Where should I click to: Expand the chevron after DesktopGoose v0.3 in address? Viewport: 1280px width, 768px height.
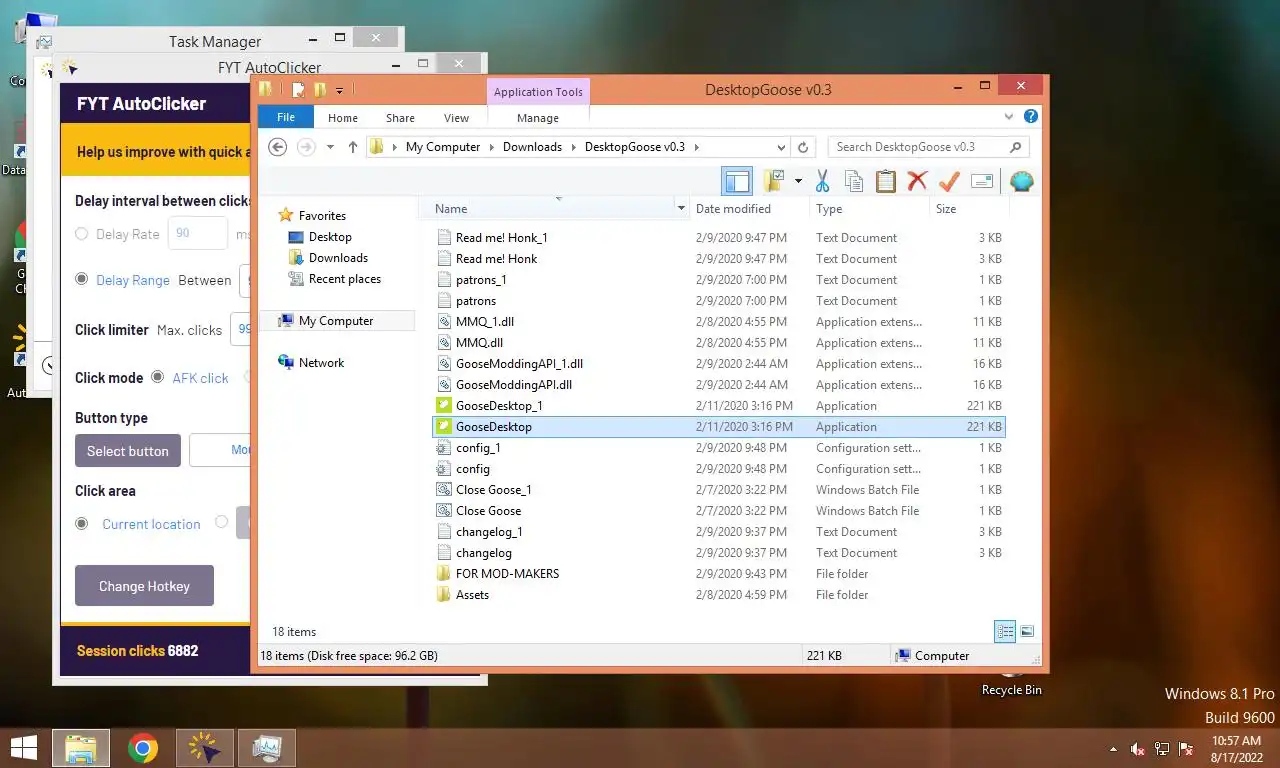pos(696,147)
